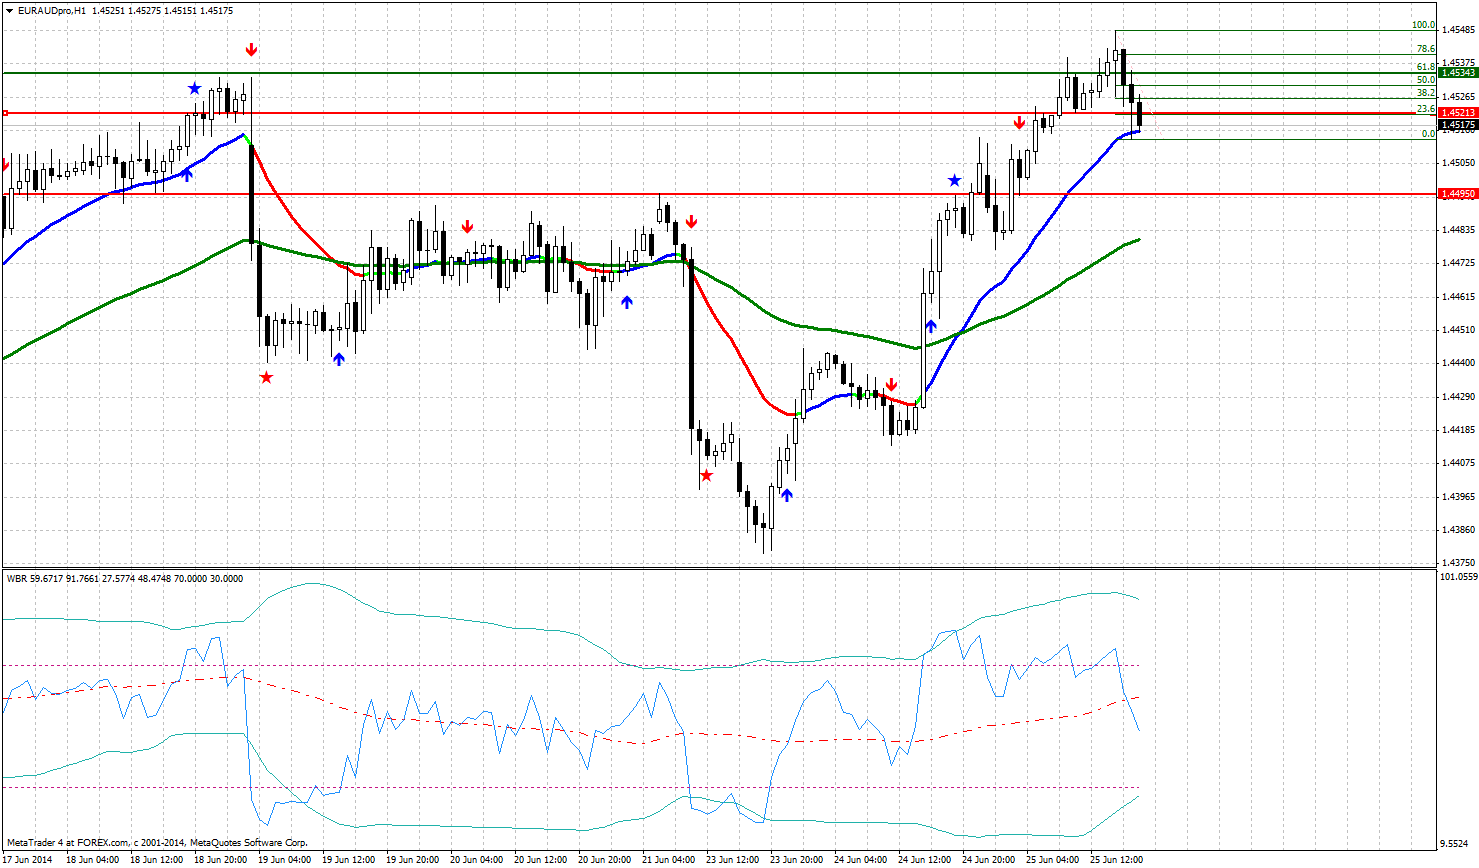Select the blue star near 24 Jun 12:00

[x=954, y=181]
